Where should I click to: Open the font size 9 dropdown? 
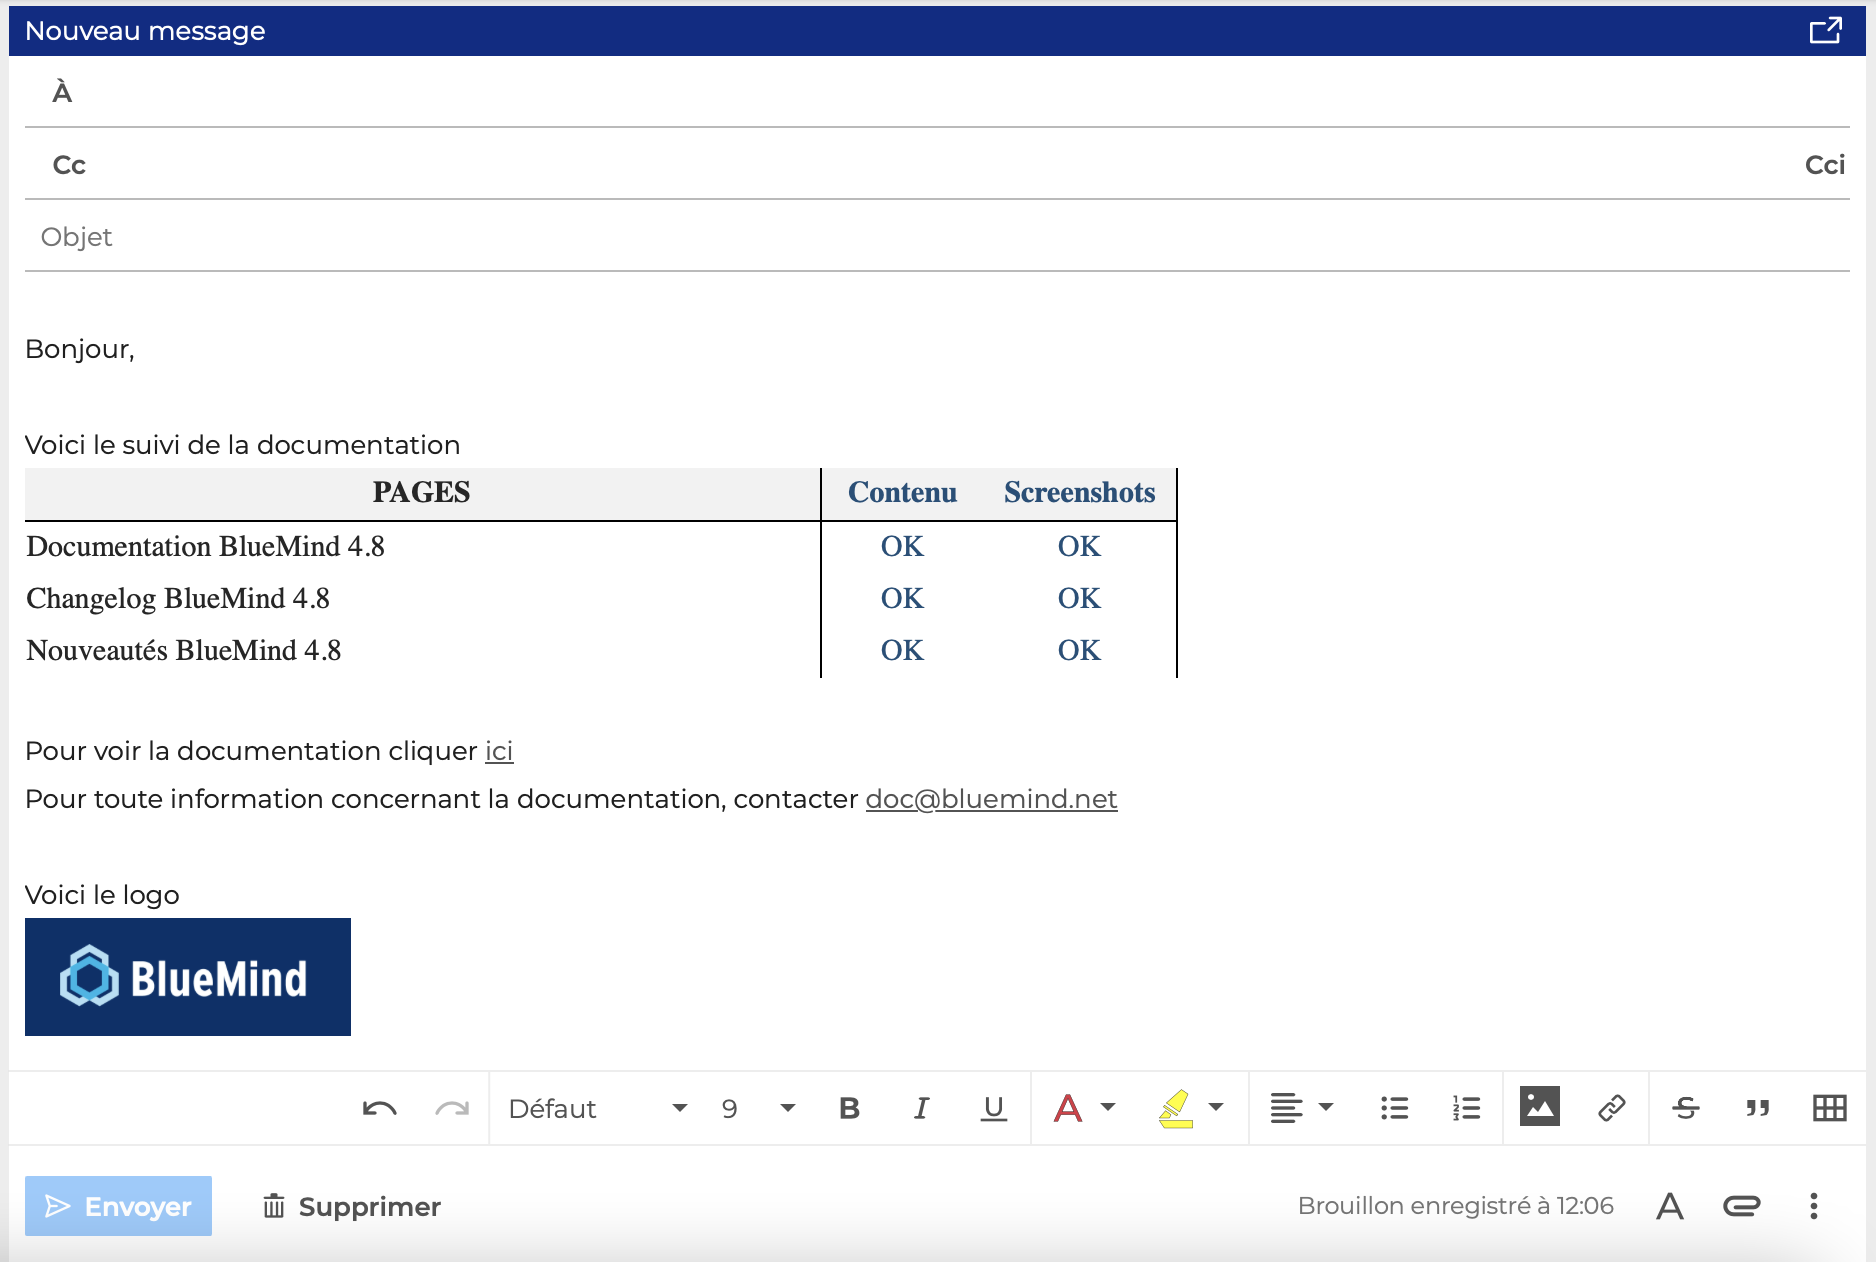tap(758, 1108)
